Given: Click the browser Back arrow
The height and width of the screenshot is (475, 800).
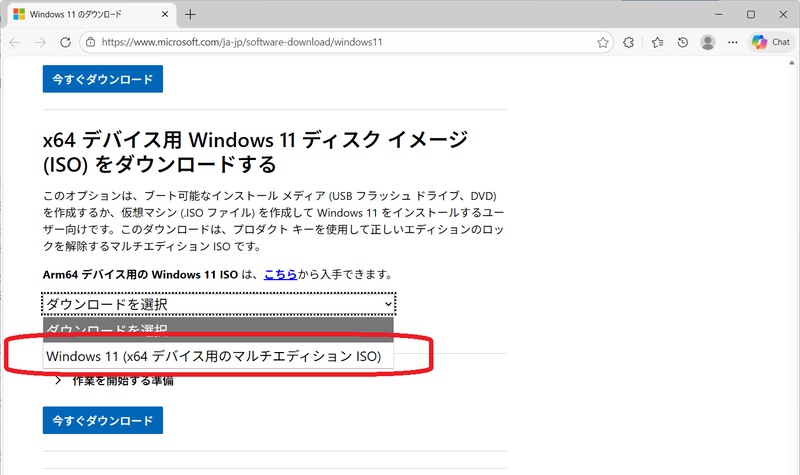Looking at the screenshot, I should 15,42.
